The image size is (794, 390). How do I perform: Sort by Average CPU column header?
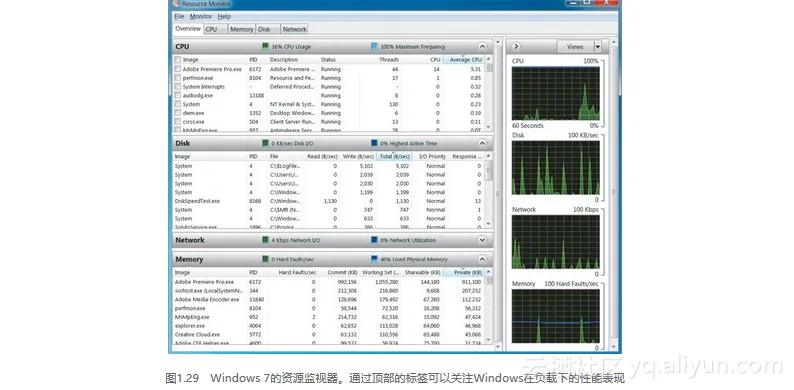click(464, 60)
